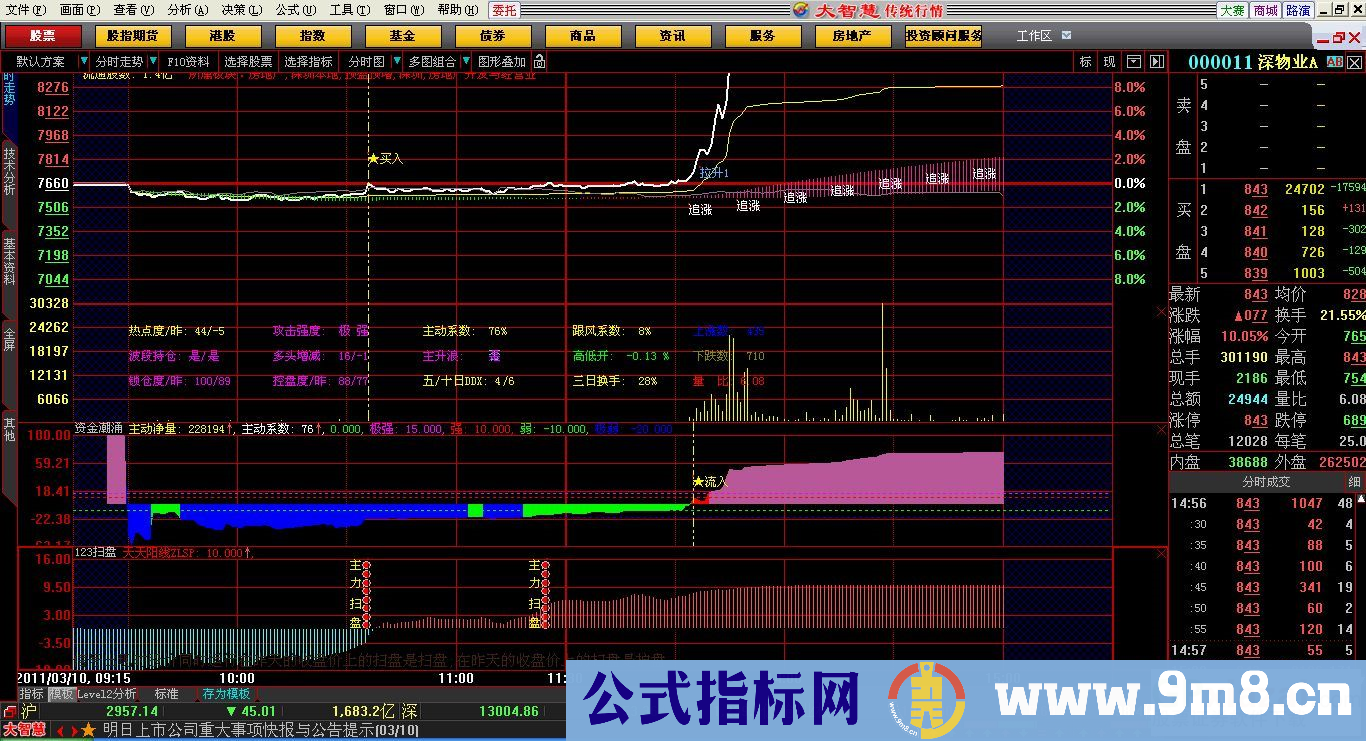The image size is (1366, 741).
Task: Click the AB icon next to stock name
Action: coord(1334,62)
